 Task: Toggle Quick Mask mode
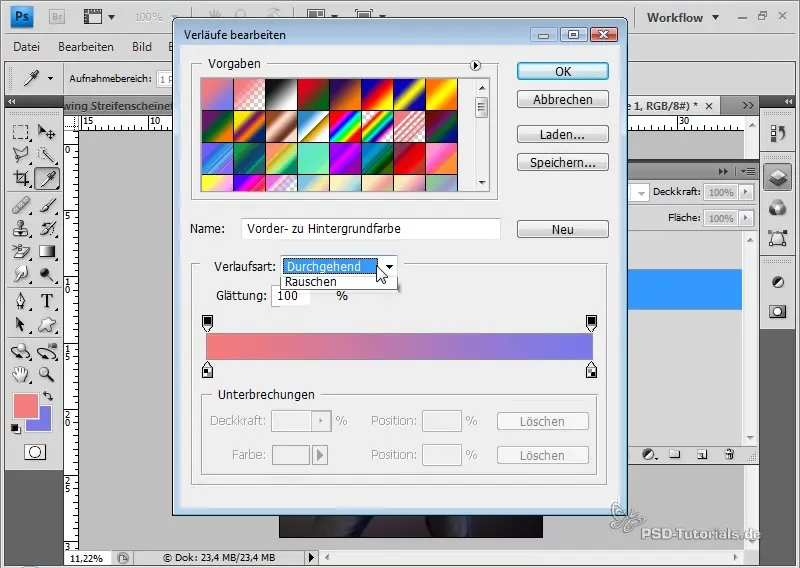tap(35, 452)
